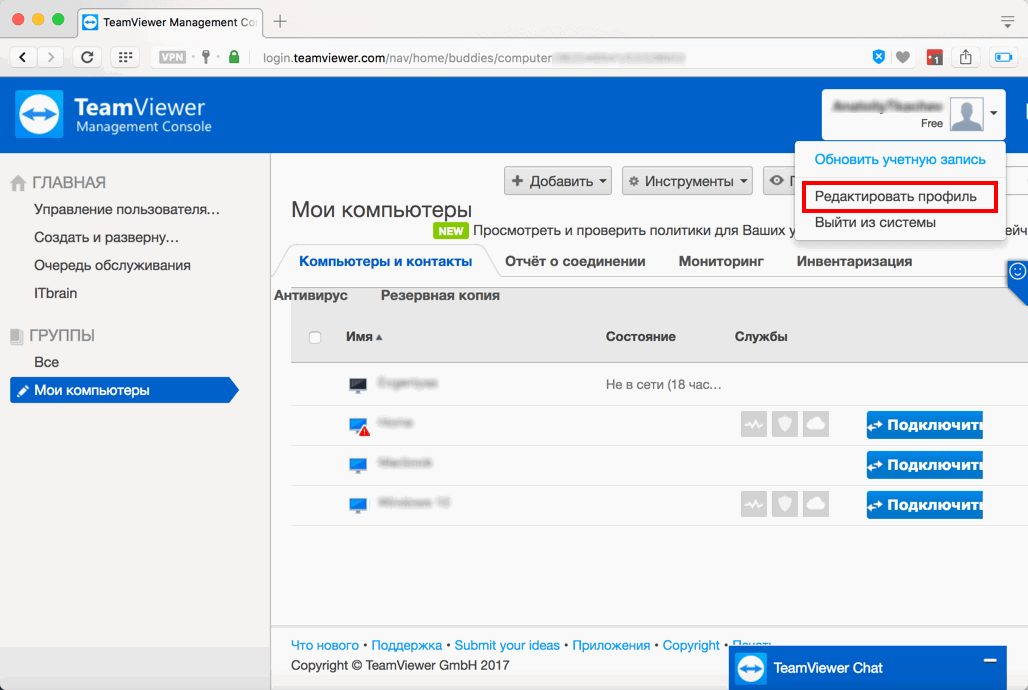Click the share icon in browser toolbar
The width and height of the screenshot is (1028, 690).
[966, 57]
